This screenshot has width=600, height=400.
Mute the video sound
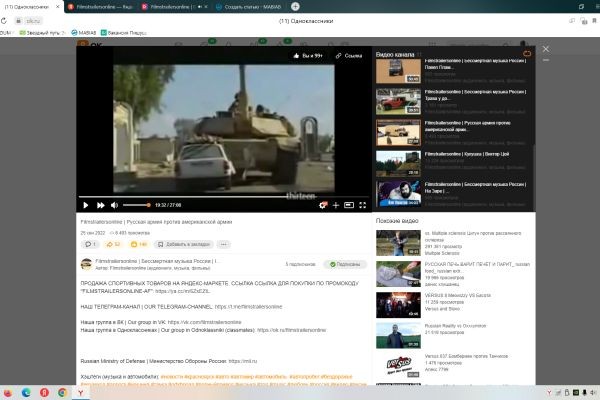pyautogui.click(x=114, y=205)
